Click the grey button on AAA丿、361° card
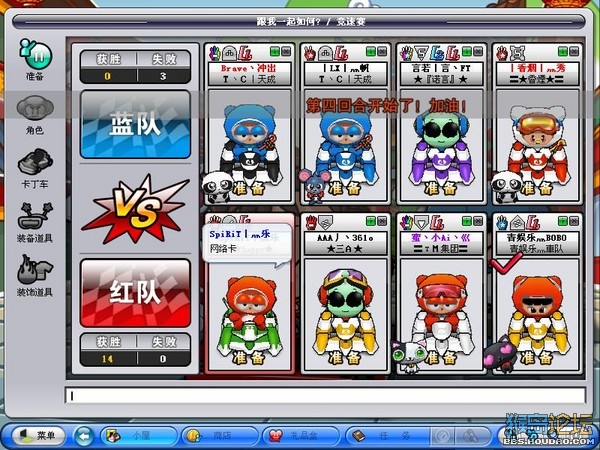Viewport: 600px width, 450px height. pos(382,221)
